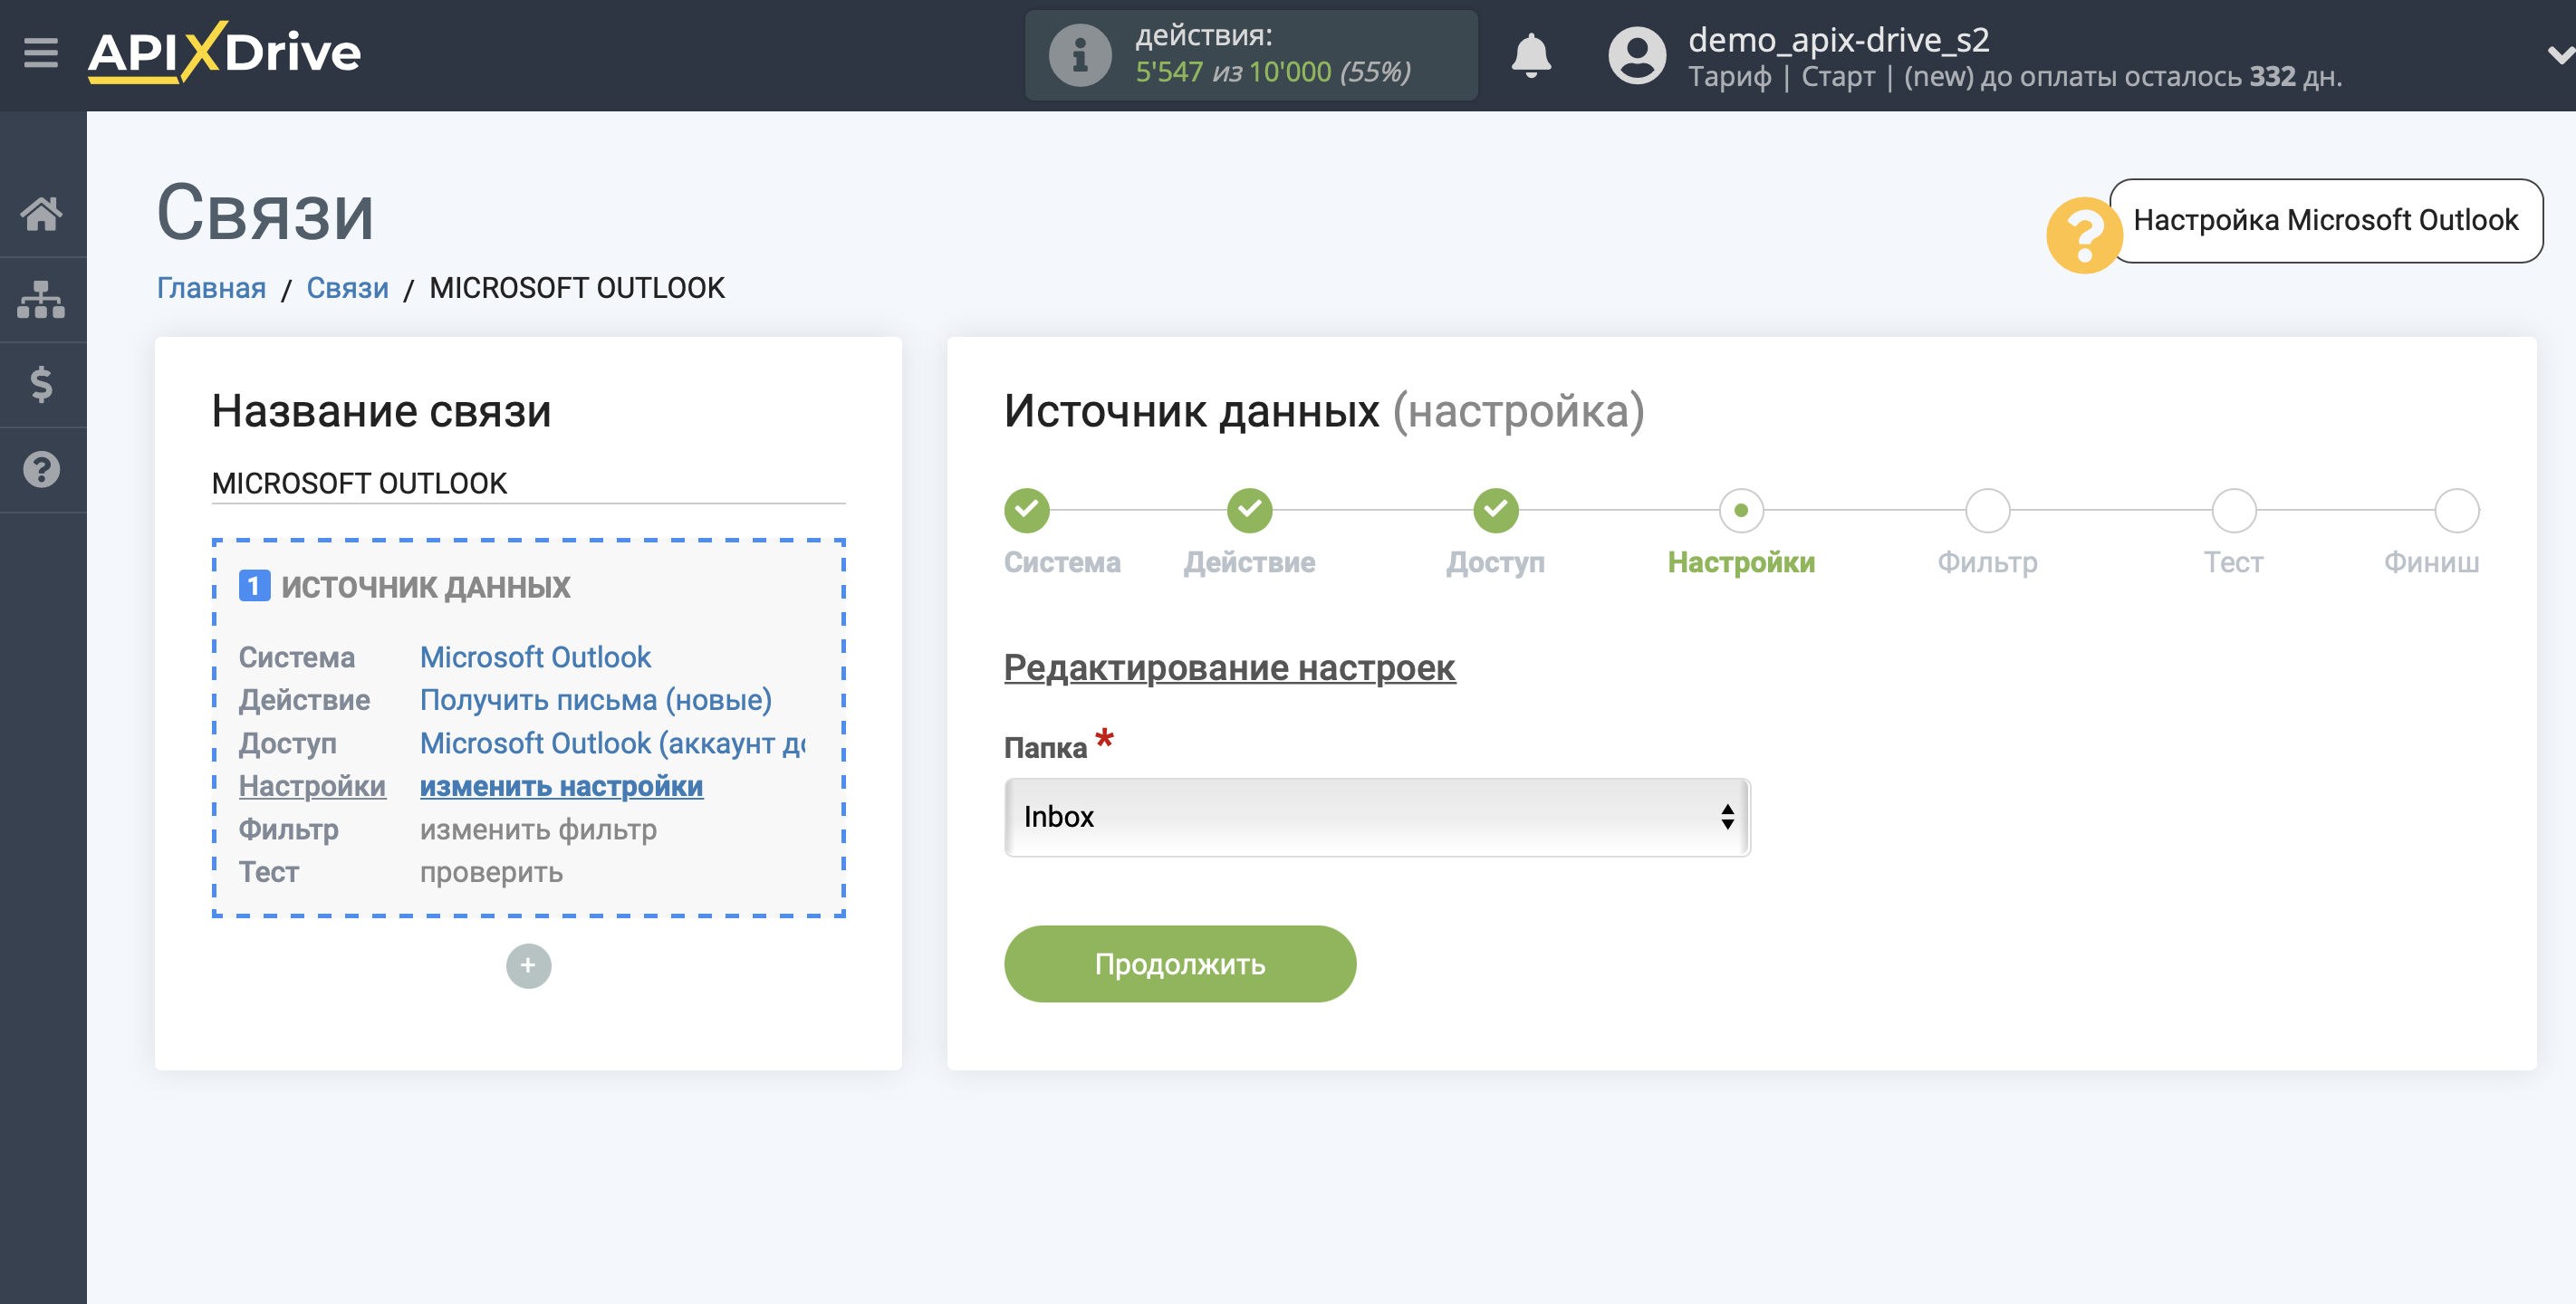This screenshot has width=2576, height=1304.
Task: Click the info icon in actions bar
Action: (x=1072, y=55)
